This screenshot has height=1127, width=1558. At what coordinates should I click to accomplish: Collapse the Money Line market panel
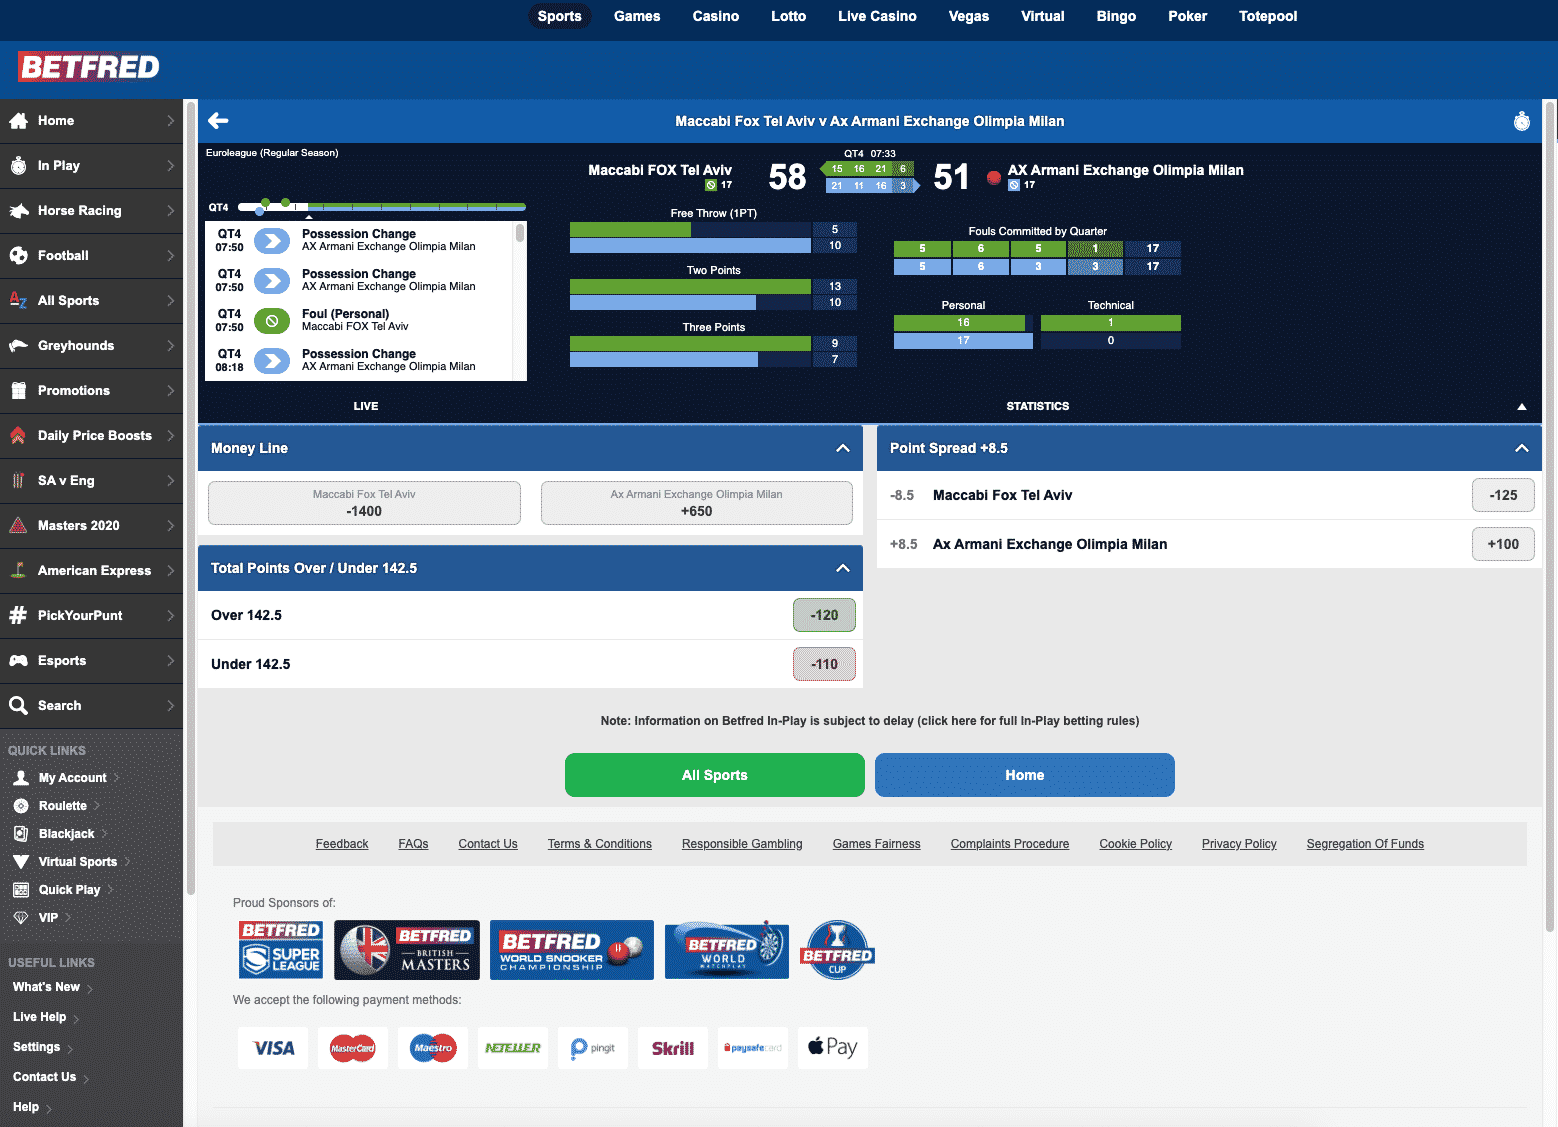coord(842,448)
